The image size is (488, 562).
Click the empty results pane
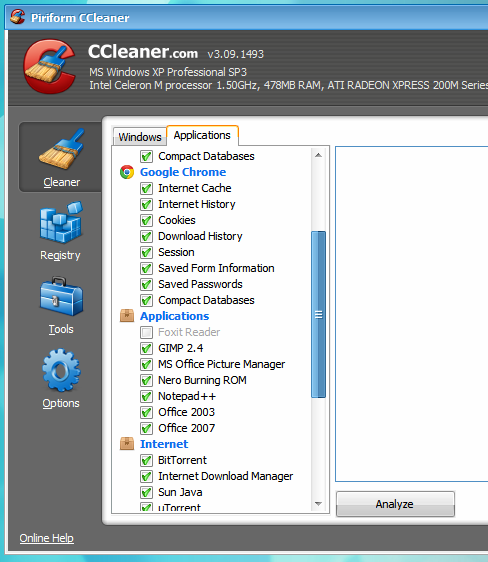tap(412, 314)
